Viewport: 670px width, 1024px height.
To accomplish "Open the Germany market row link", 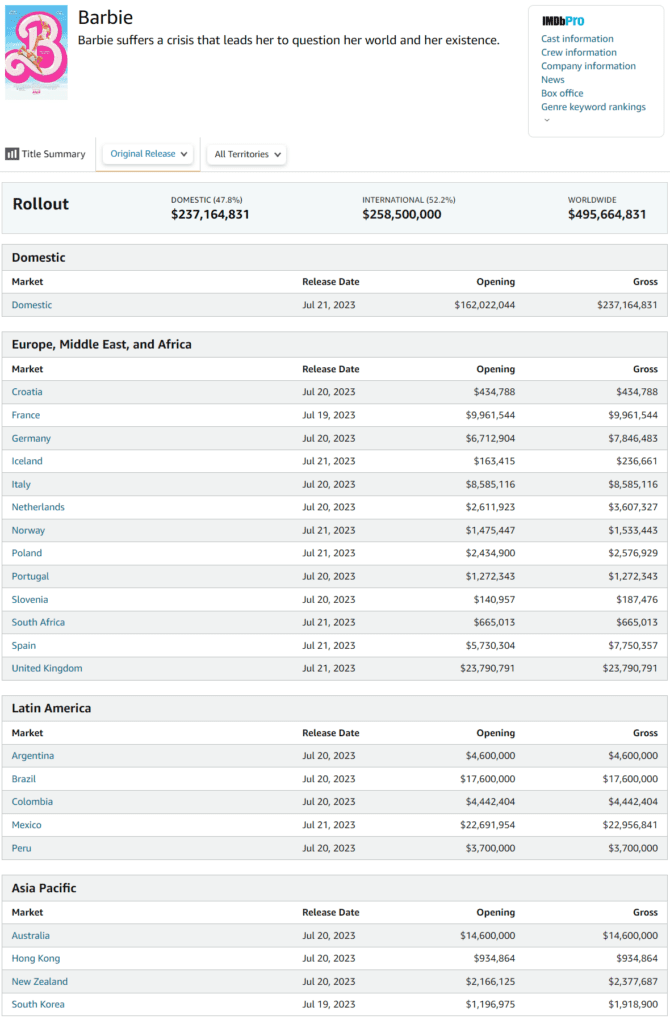I will (31, 438).
